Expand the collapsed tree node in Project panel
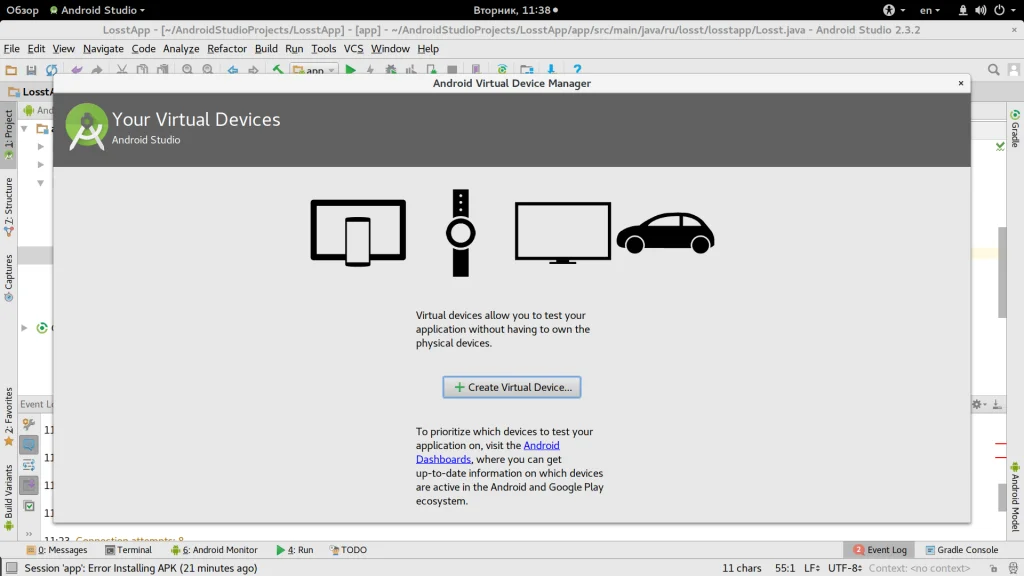 click(x=25, y=327)
